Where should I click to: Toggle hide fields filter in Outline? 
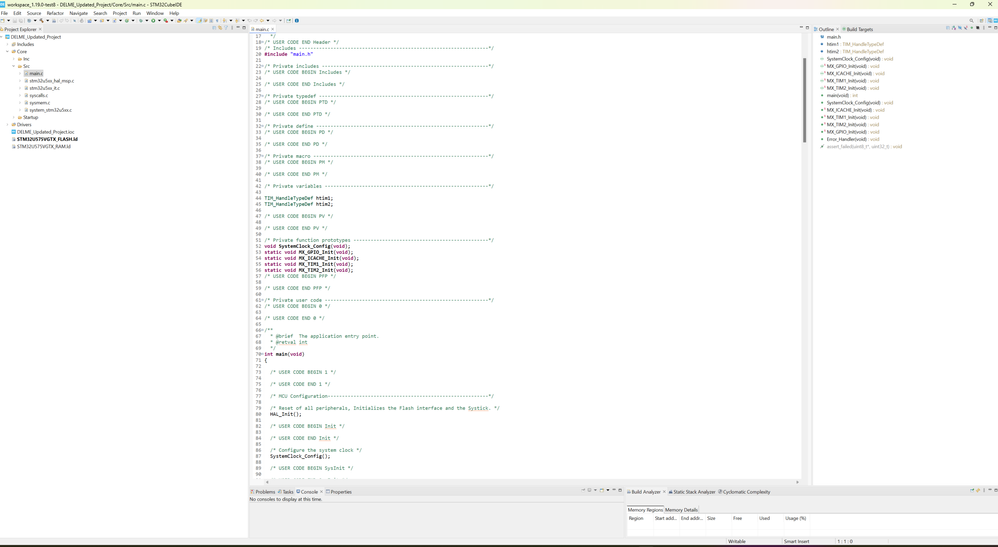[x=960, y=28]
